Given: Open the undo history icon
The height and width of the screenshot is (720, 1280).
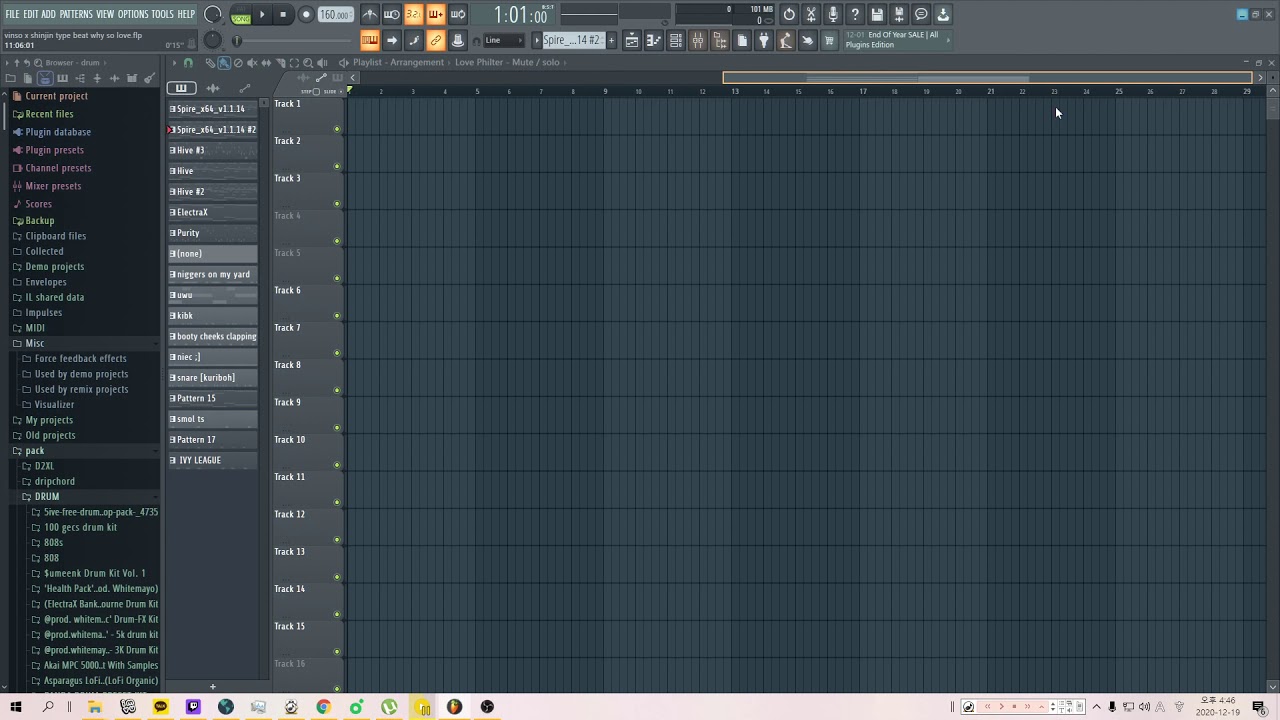Looking at the screenshot, I should (x=789, y=14).
